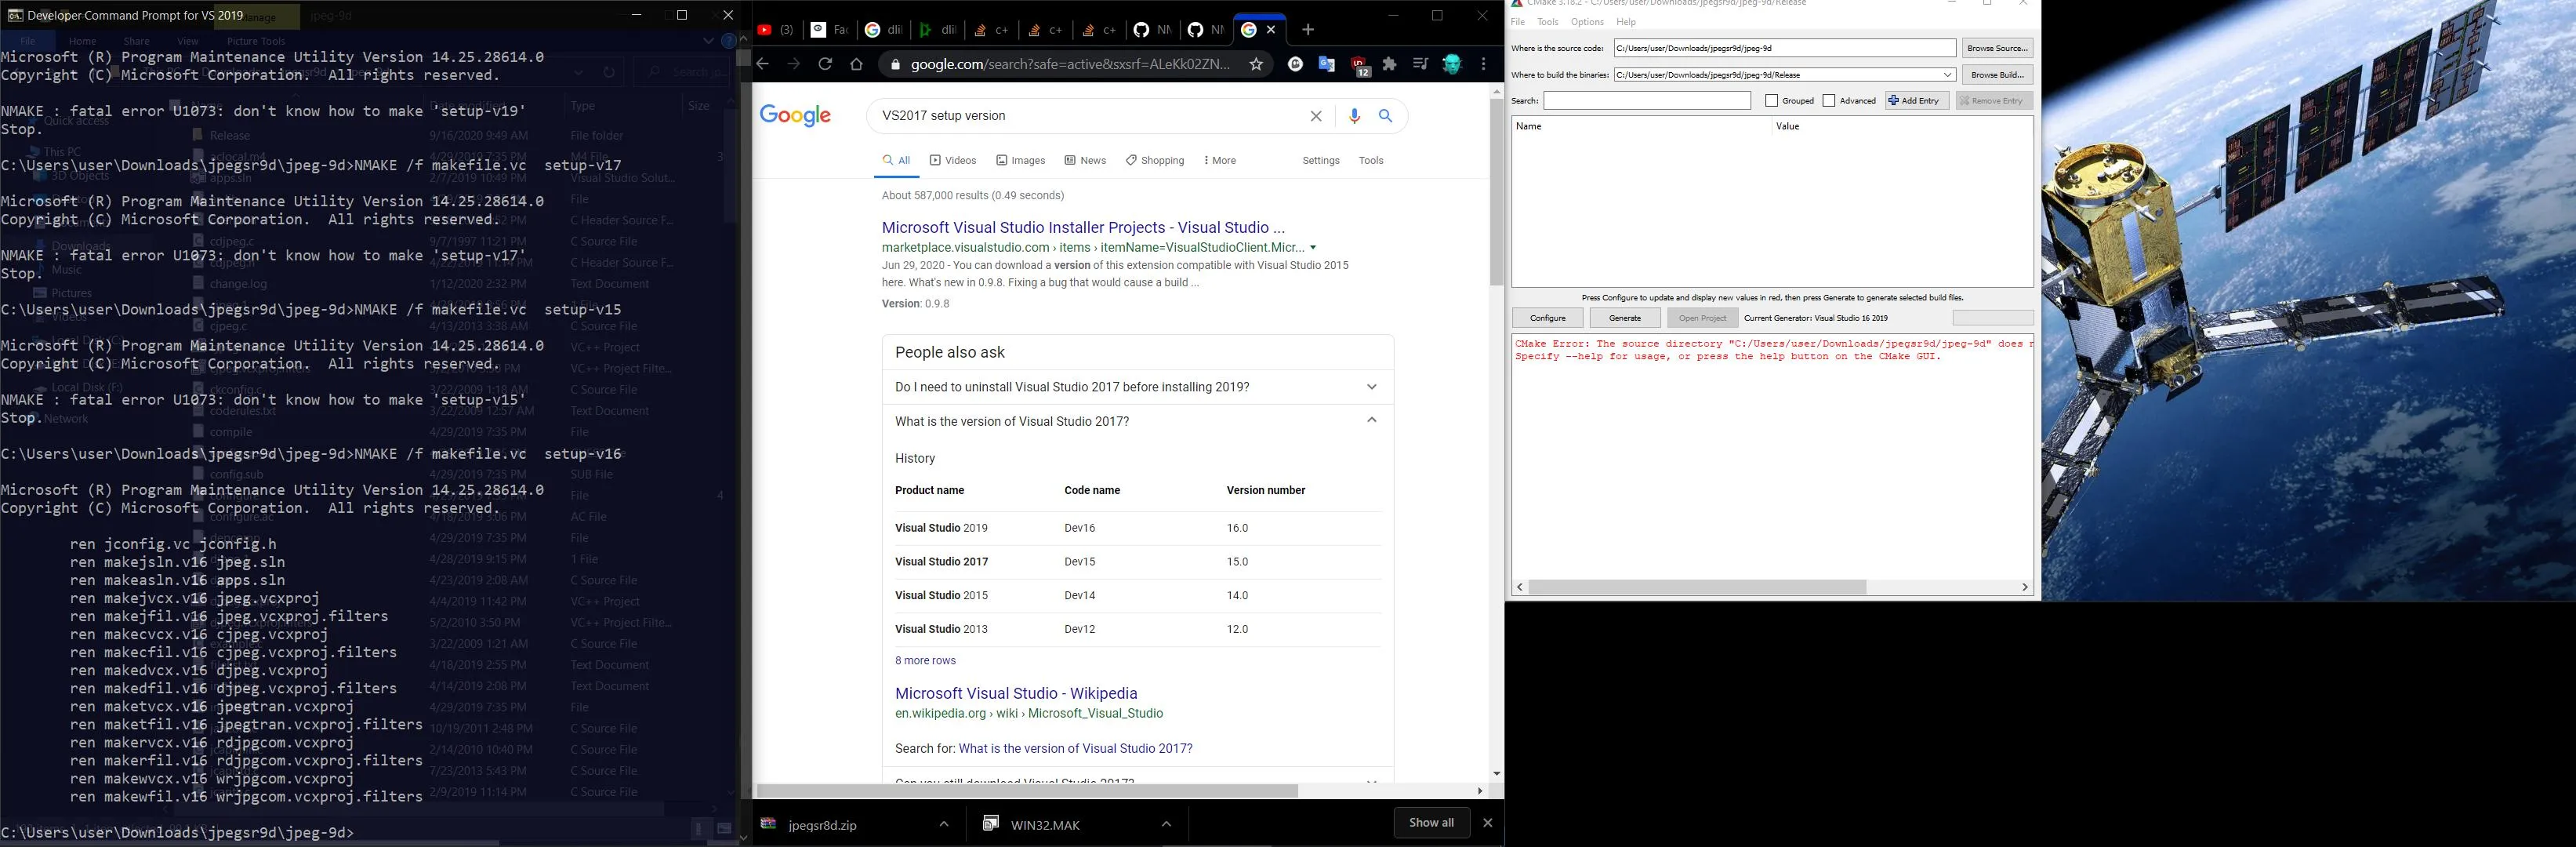Viewport: 2576px width, 847px height.
Task: Enable the Advanced checkbox in CMake
Action: click(1829, 101)
